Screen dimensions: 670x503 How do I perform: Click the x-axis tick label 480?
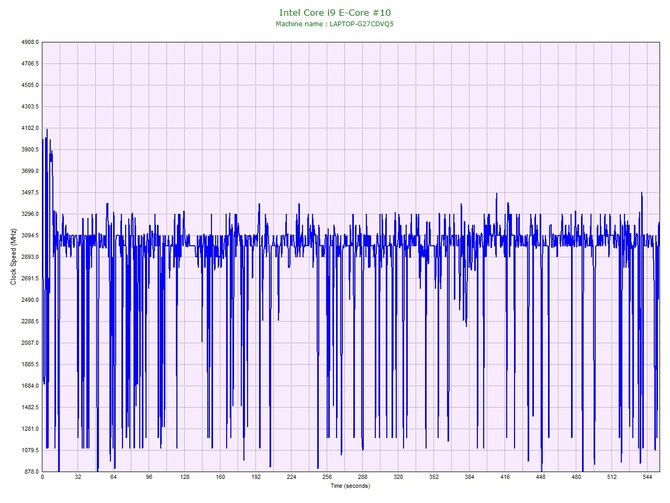576,477
